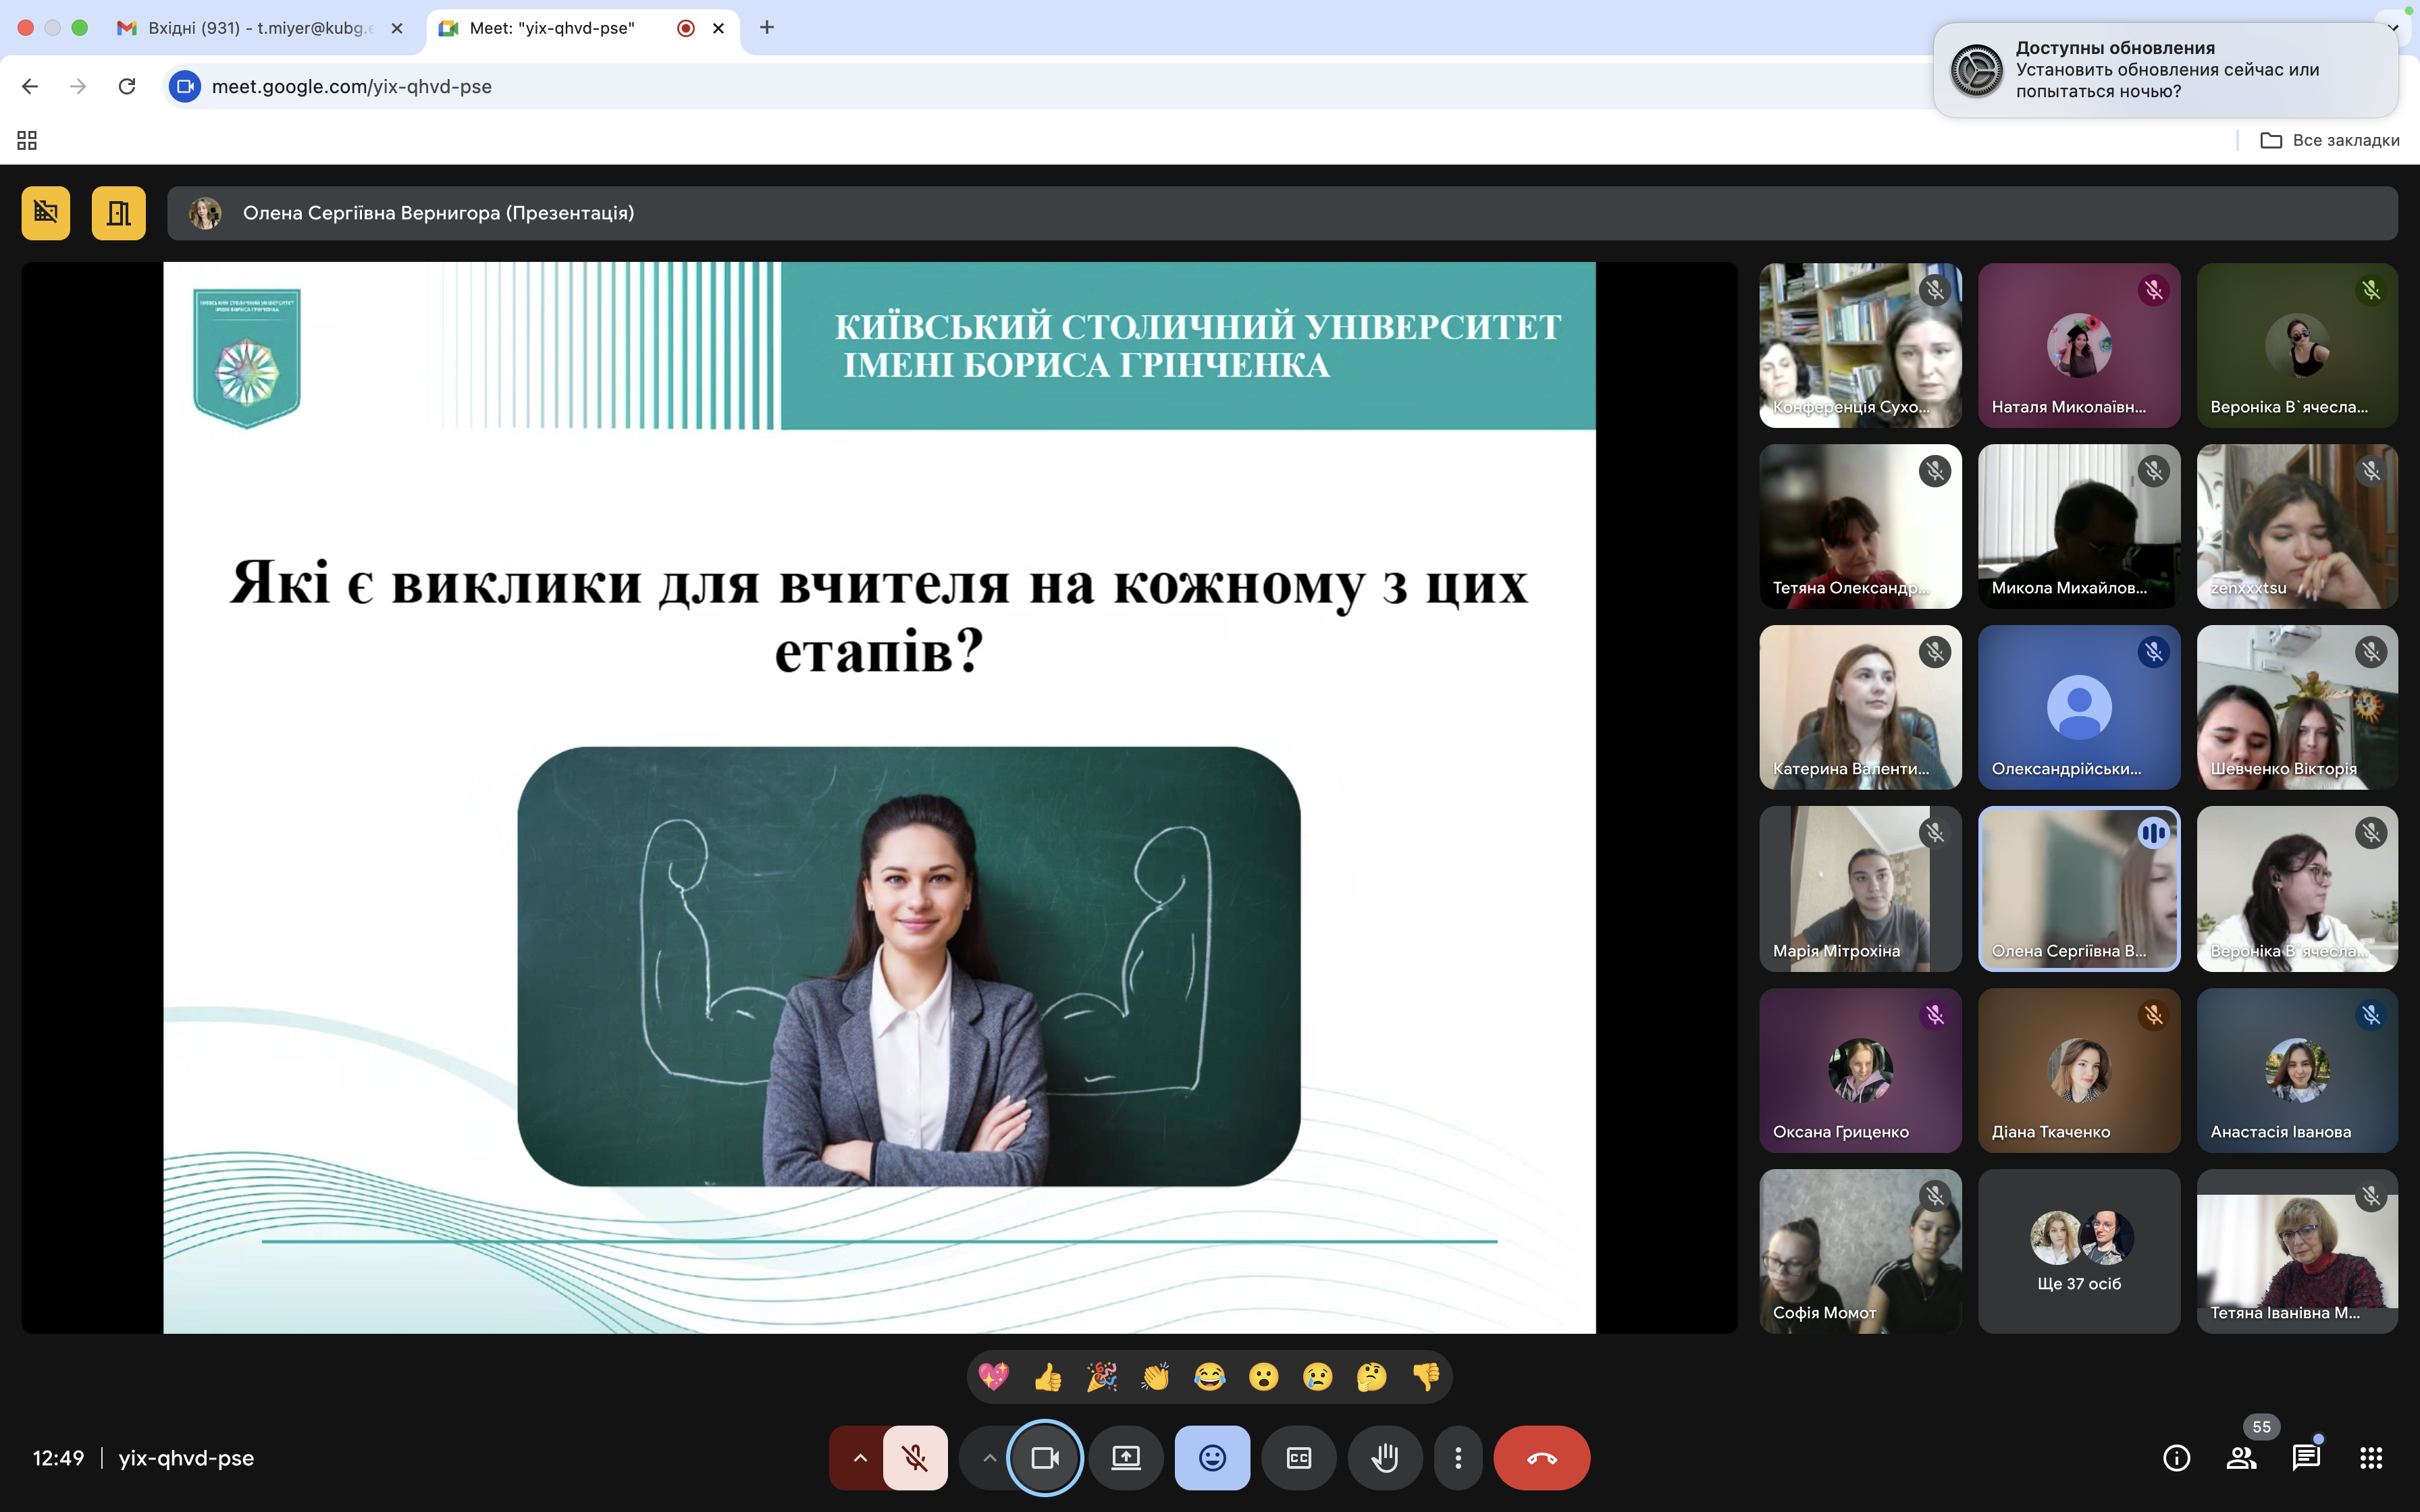Raise hand with the hand button
The width and height of the screenshot is (2420, 1512).
[1385, 1458]
